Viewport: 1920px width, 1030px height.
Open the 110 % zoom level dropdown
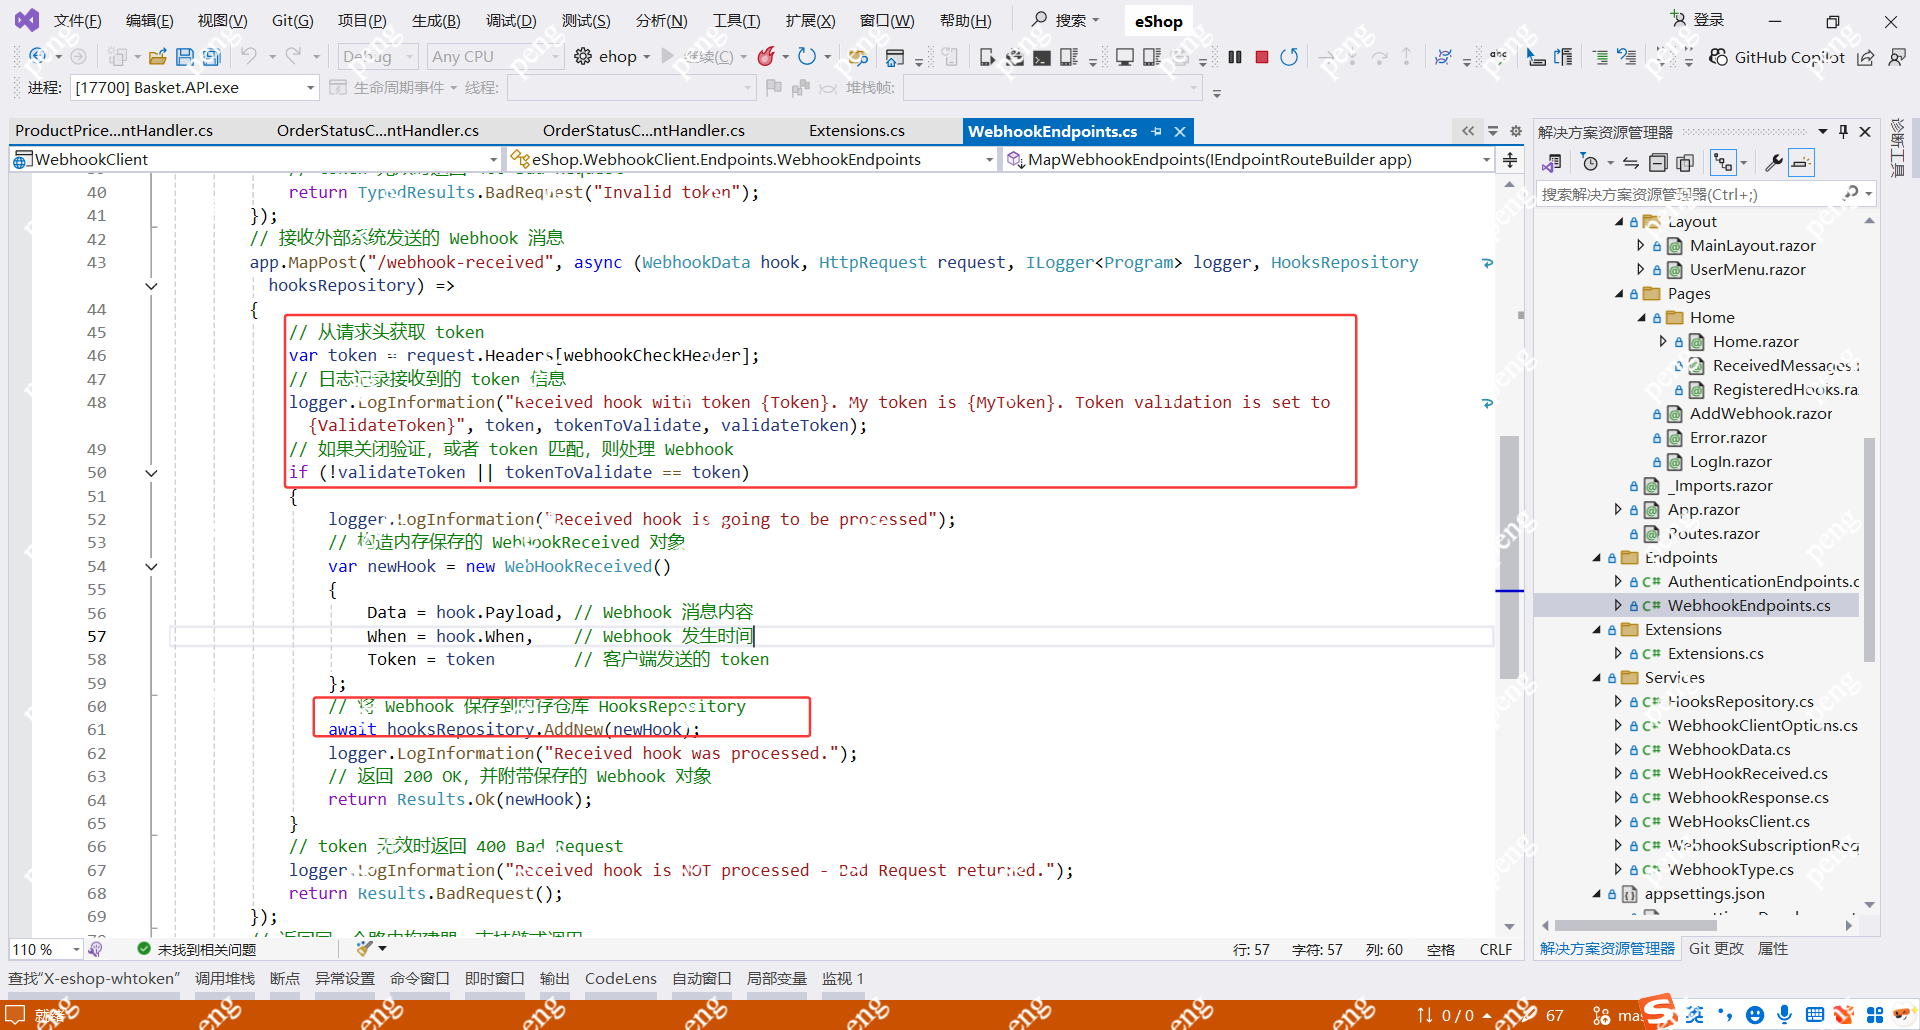46,949
